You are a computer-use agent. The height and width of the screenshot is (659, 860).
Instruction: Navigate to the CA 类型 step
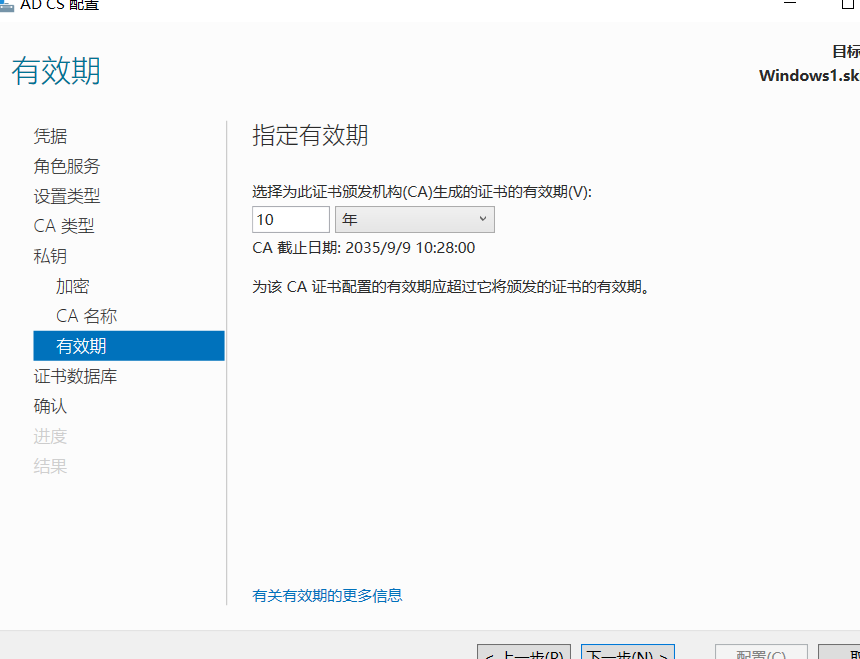(64, 226)
